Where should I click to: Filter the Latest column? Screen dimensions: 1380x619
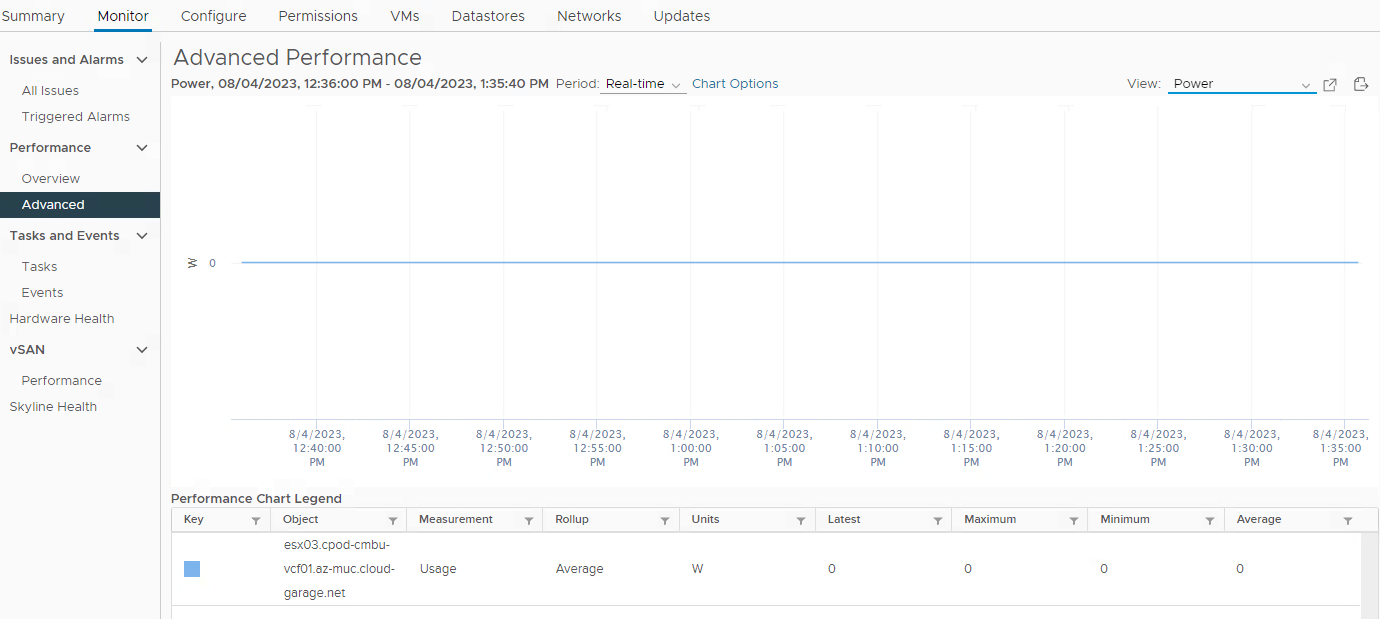[x=938, y=521]
